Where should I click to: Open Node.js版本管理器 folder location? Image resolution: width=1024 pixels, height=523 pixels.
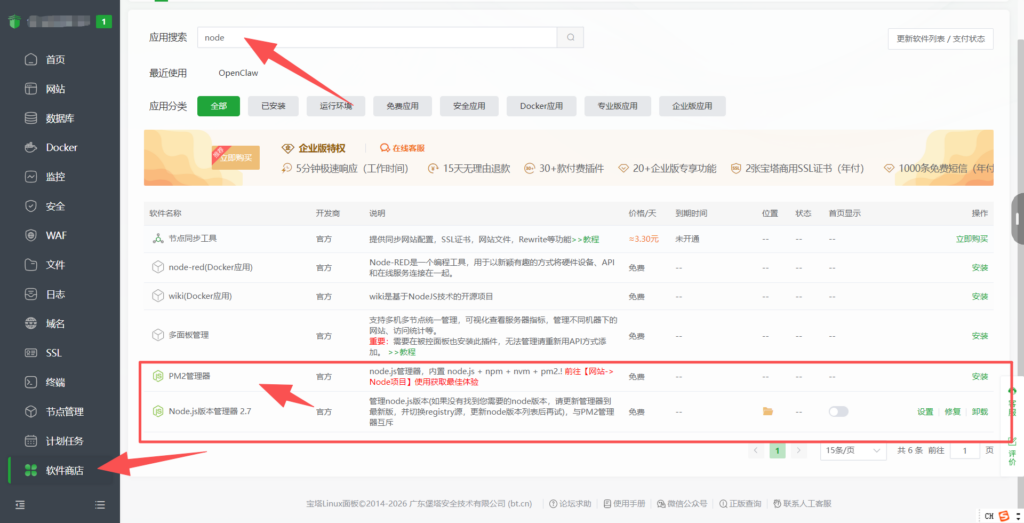(x=768, y=411)
